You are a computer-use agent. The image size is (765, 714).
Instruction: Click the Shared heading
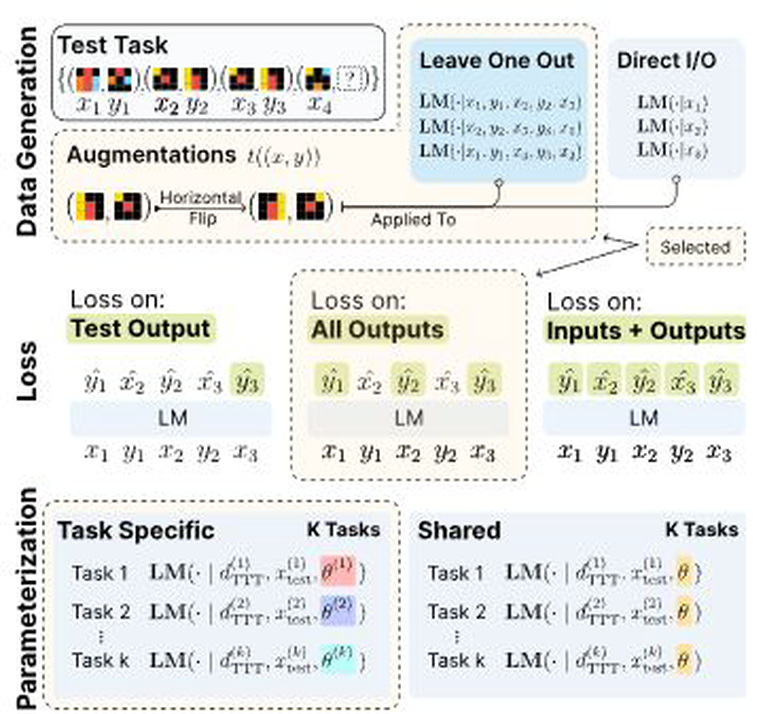[459, 530]
